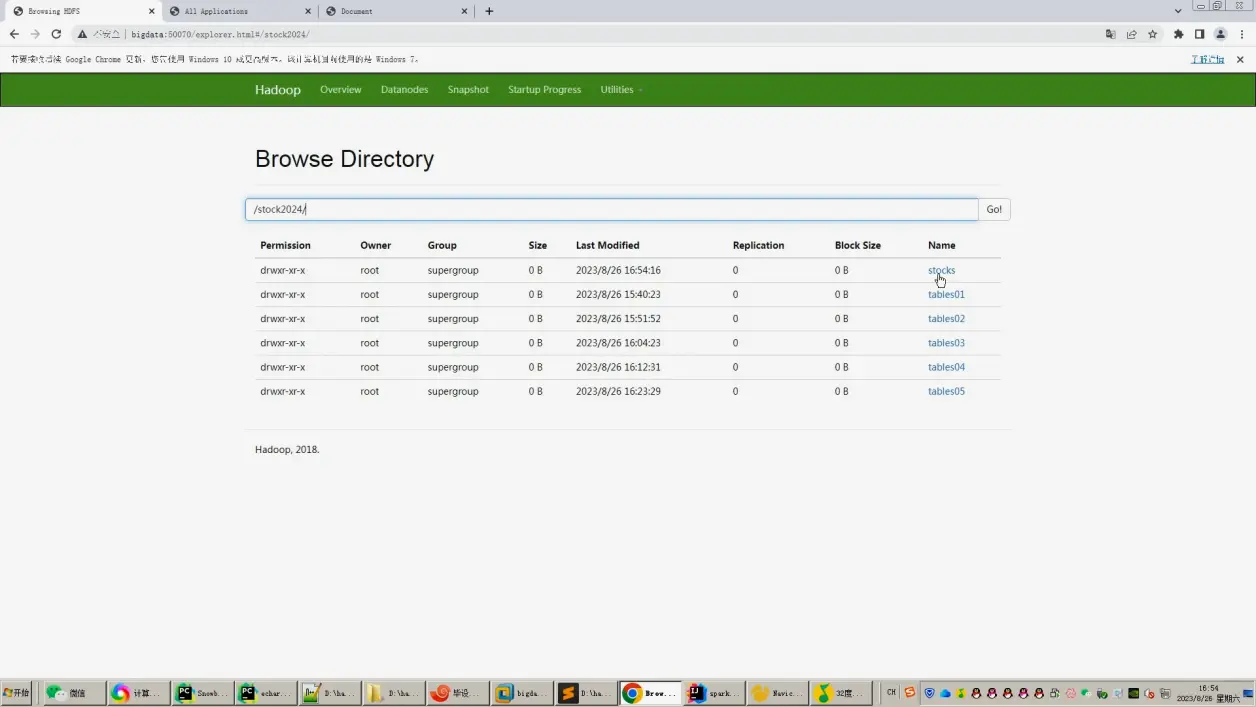Click the browser address bar URL
Screen dimensions: 1256x707
[220, 34]
